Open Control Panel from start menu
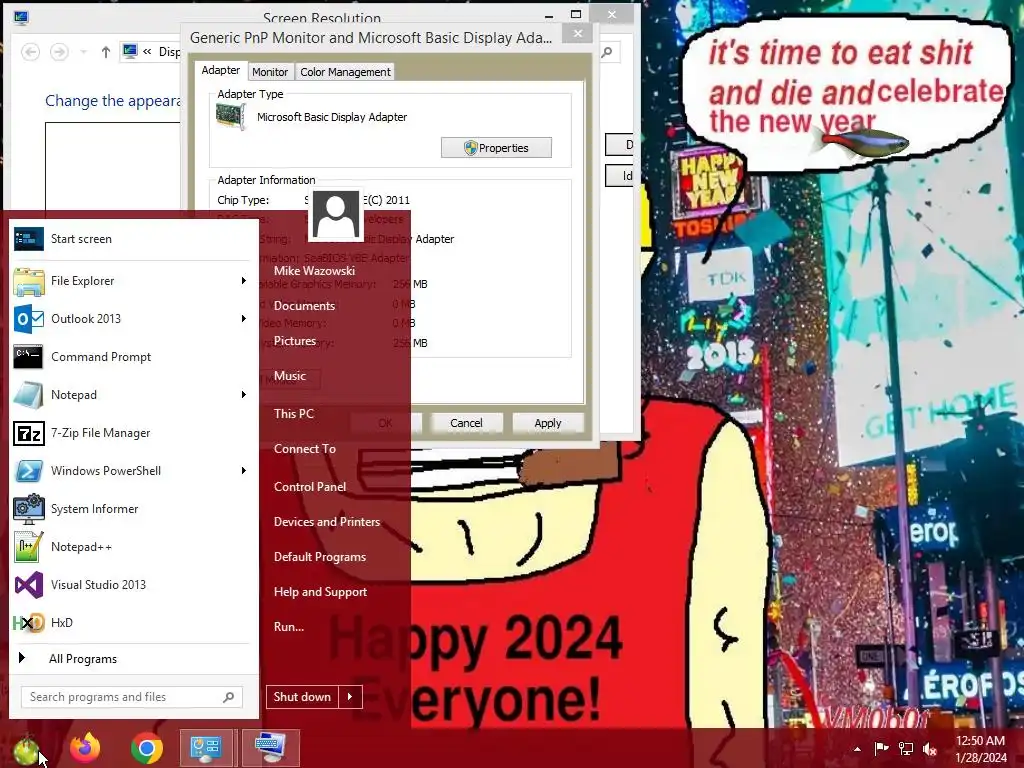Viewport: 1024px width, 768px height. (x=310, y=487)
